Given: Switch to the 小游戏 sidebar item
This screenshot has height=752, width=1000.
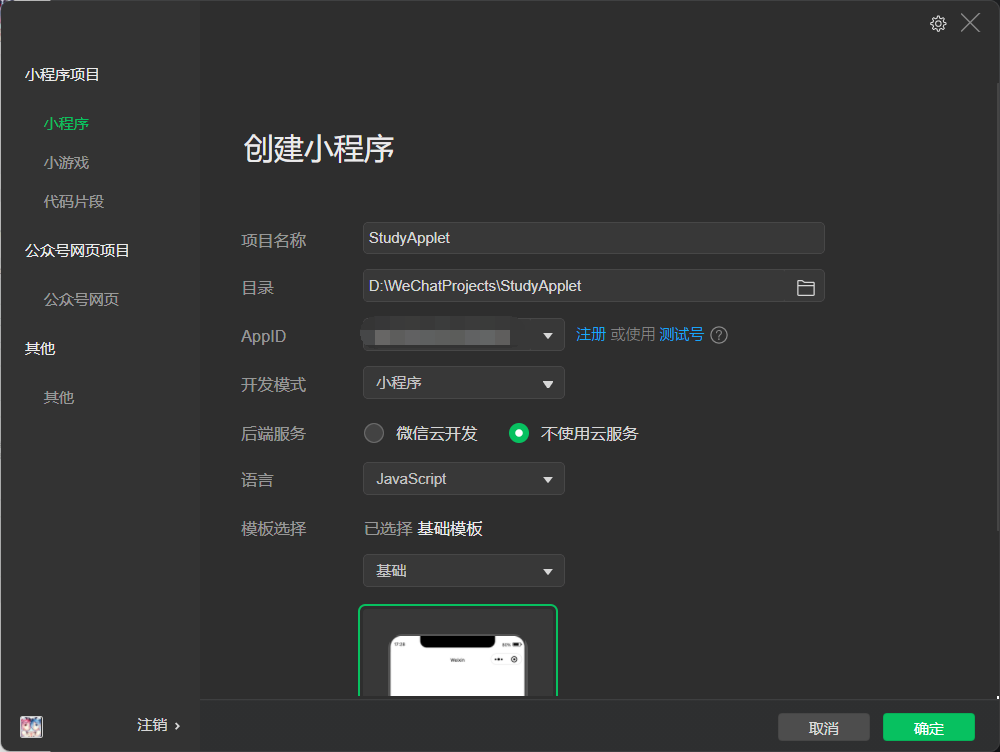Looking at the screenshot, I should pos(67,162).
